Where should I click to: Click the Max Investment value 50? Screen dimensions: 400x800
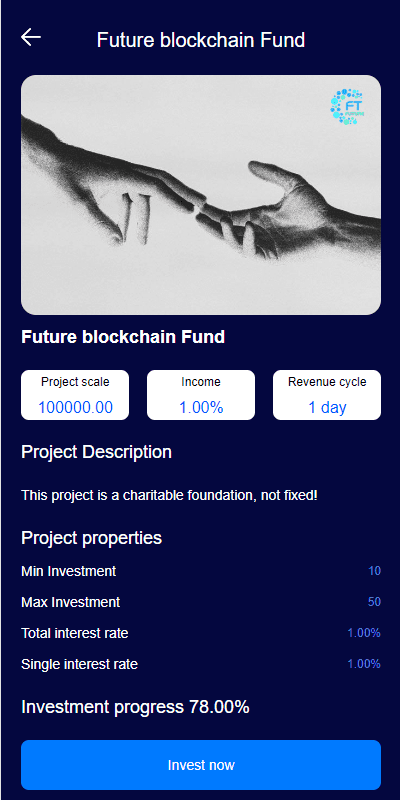point(374,602)
